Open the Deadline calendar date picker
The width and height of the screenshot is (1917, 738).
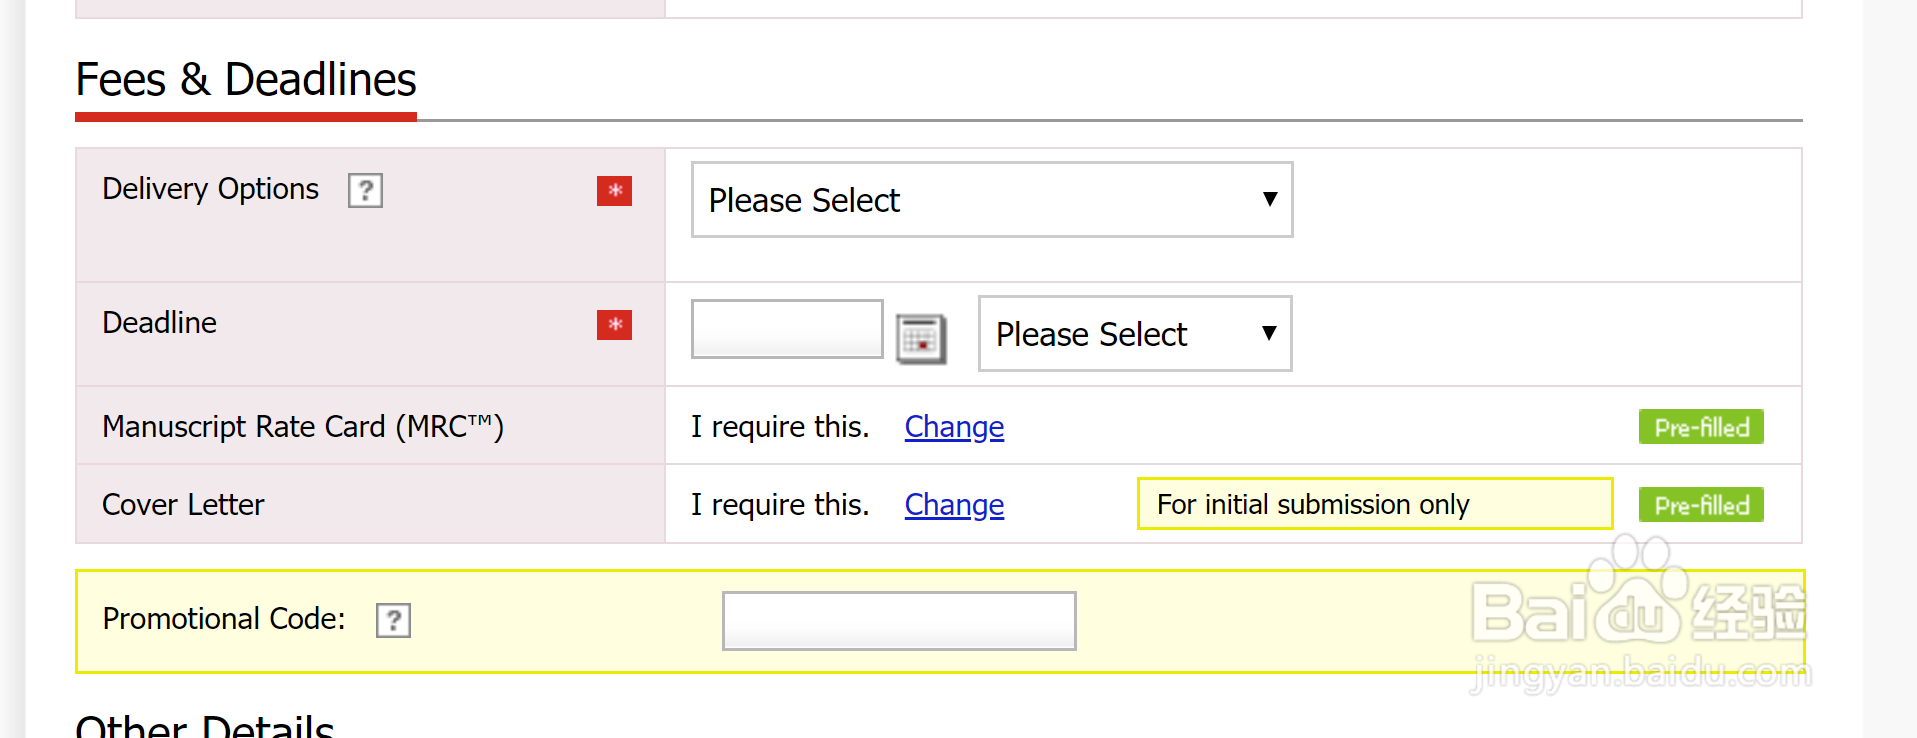pyautogui.click(x=920, y=339)
